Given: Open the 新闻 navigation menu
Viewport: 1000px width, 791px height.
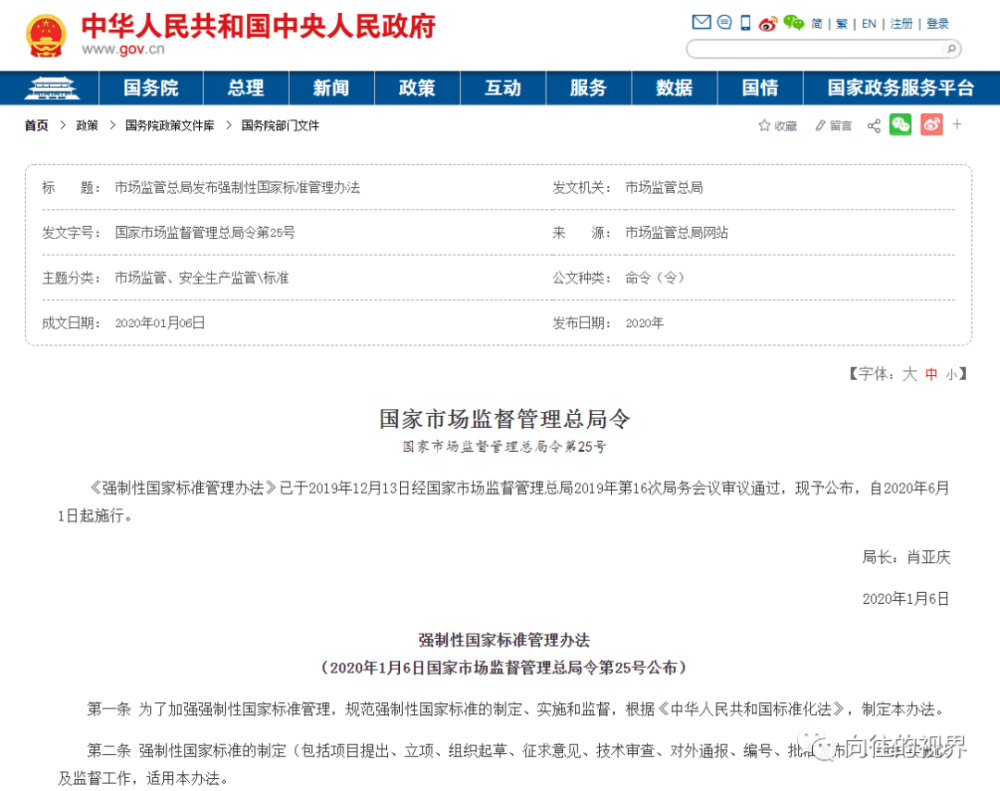Looking at the screenshot, I should 330,88.
